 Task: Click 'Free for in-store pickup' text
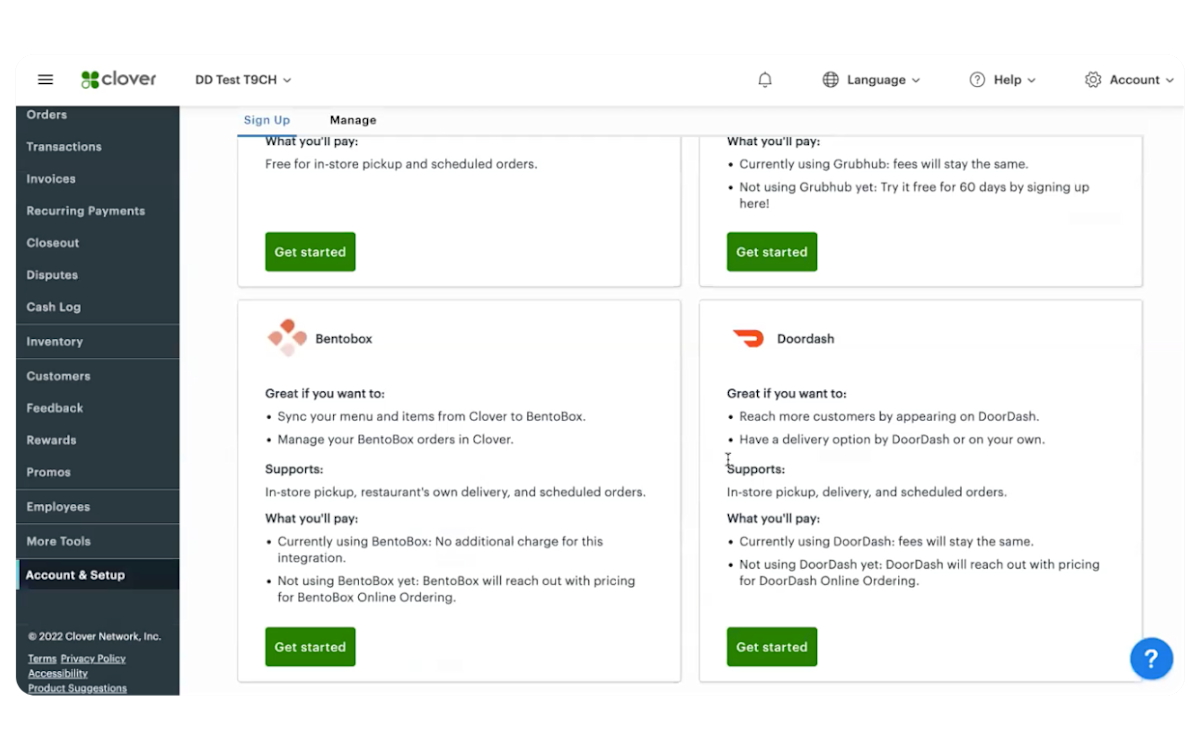coord(401,164)
